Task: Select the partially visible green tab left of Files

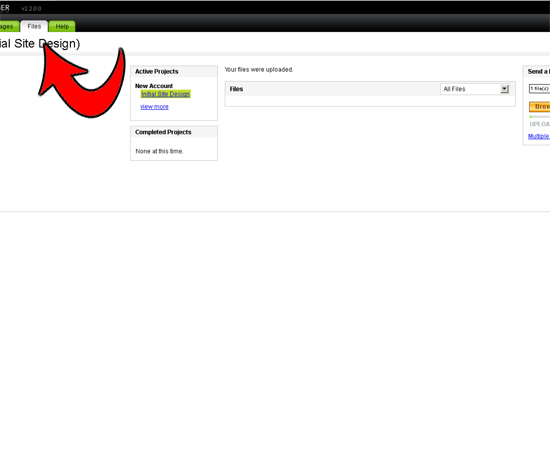Action: click(x=8, y=26)
